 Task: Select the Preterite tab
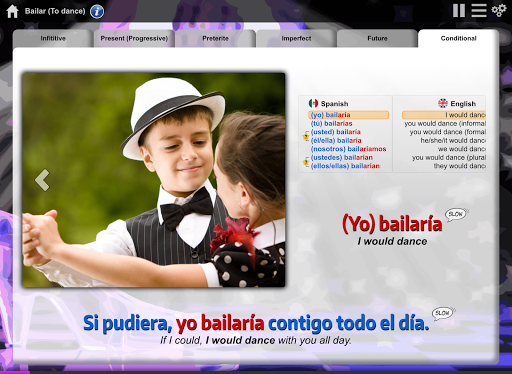pyautogui.click(x=215, y=38)
